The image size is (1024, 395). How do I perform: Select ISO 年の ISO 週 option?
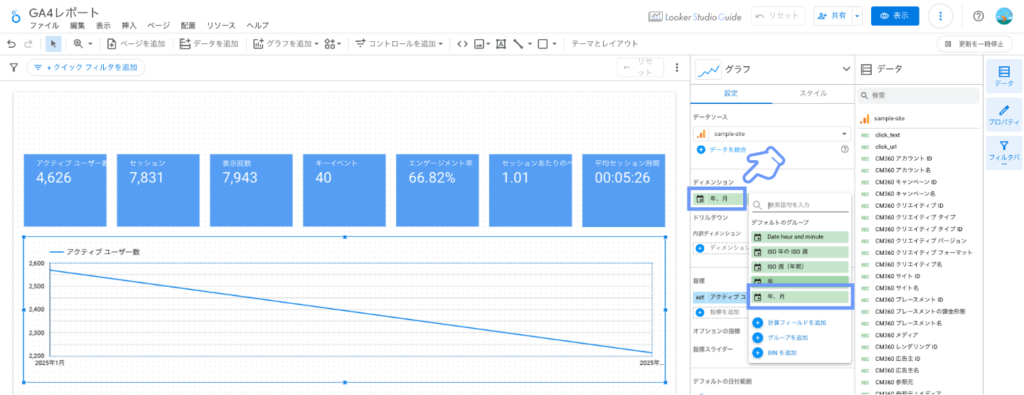[x=801, y=252]
